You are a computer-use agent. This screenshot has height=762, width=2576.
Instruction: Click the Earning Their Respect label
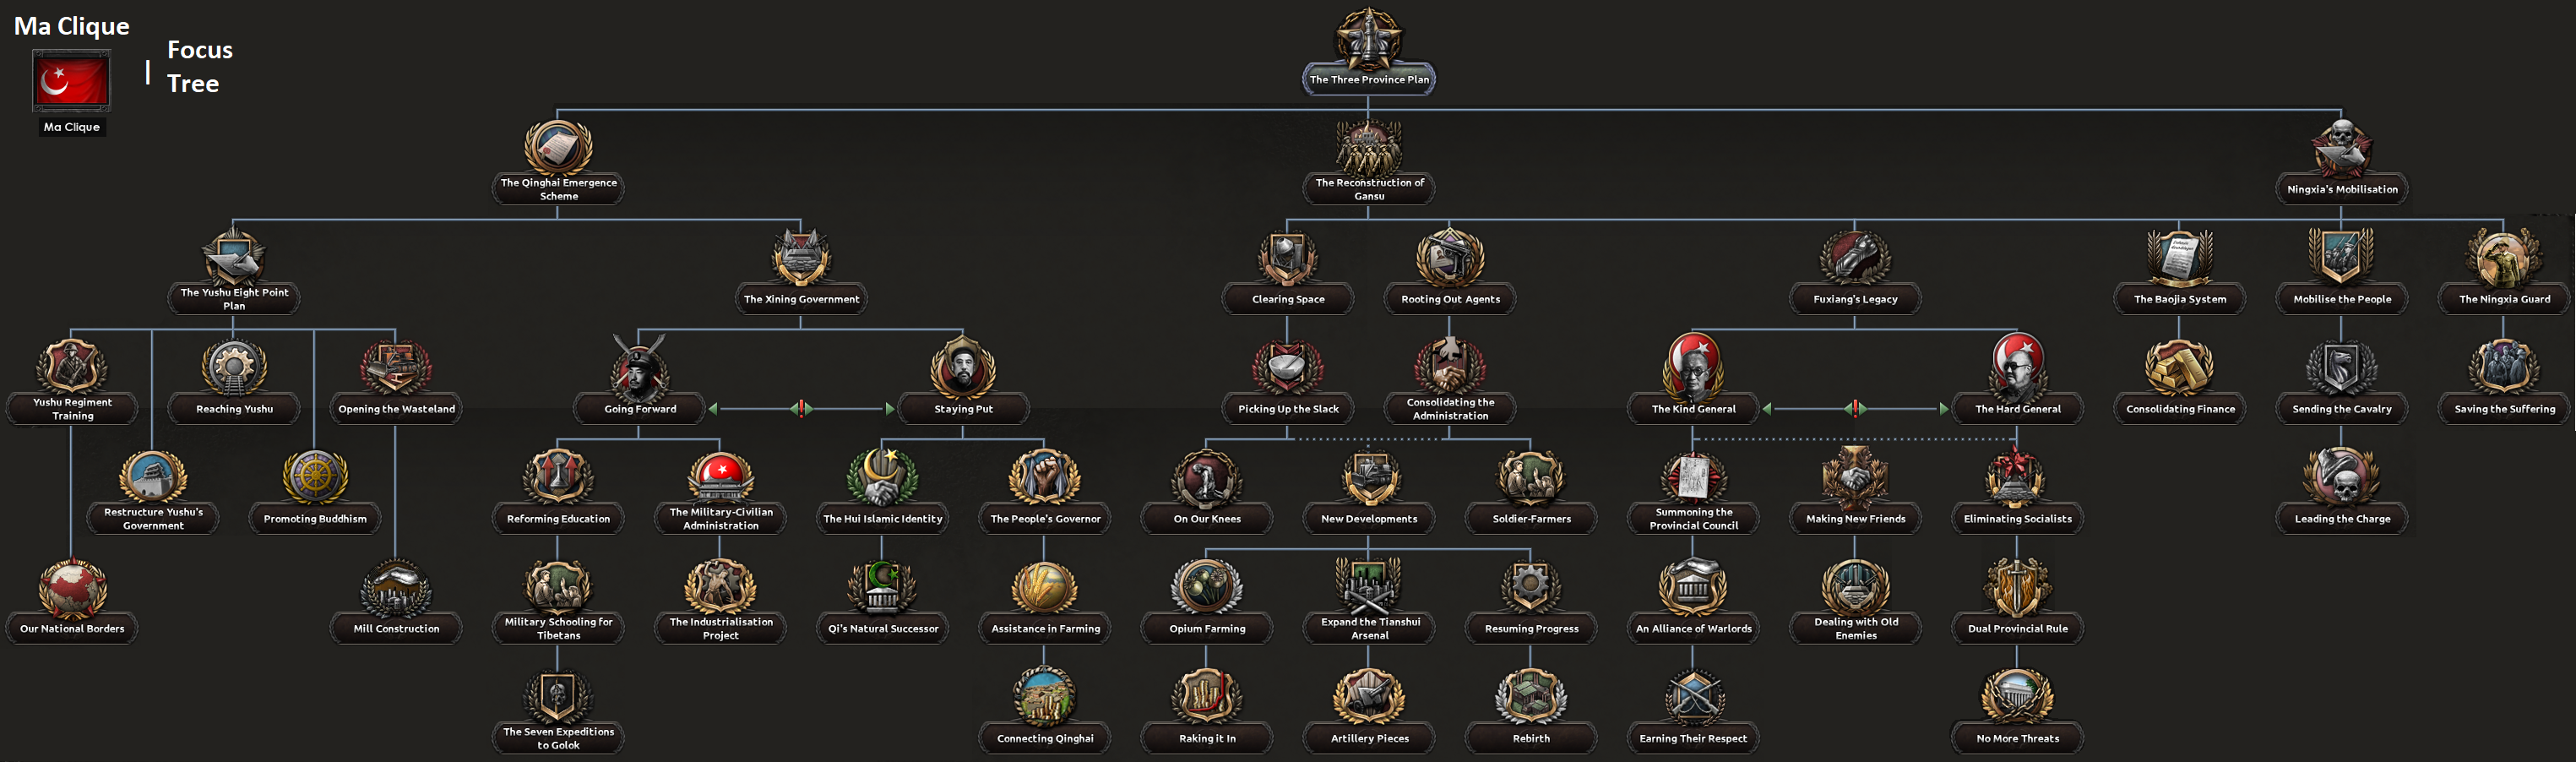1693,739
